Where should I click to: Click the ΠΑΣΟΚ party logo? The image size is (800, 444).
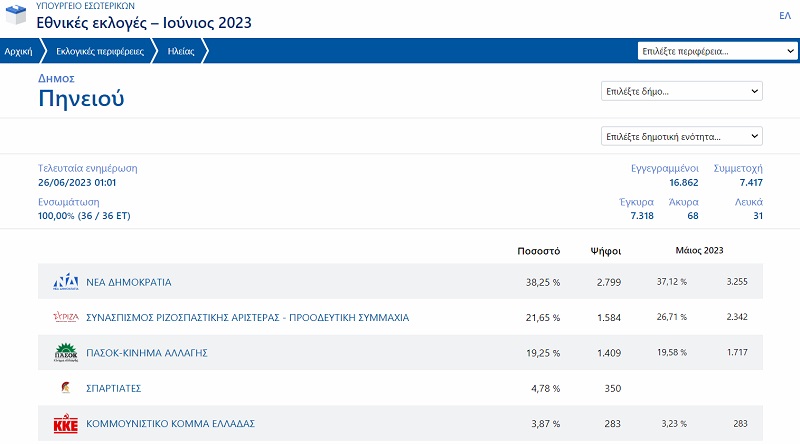[65, 353]
